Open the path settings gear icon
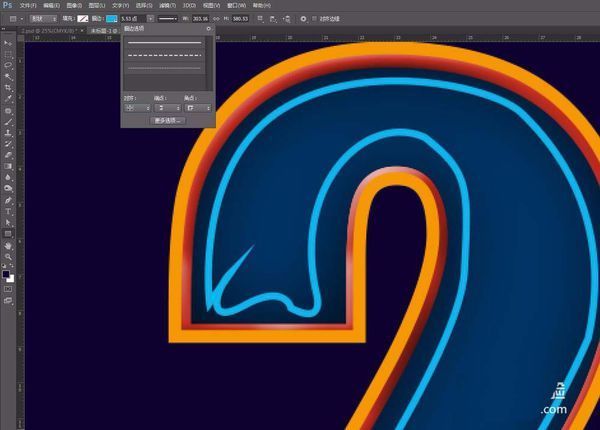 tap(304, 18)
